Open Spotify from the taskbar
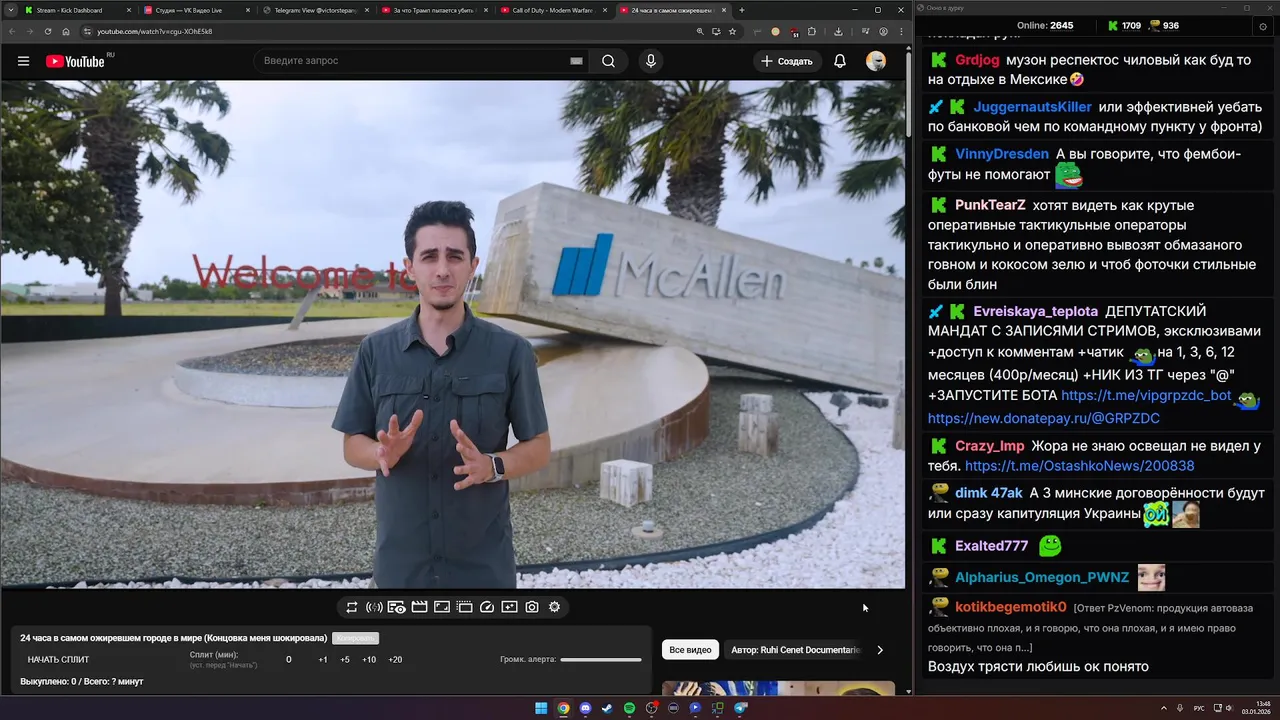This screenshot has width=1280, height=720. 629,708
